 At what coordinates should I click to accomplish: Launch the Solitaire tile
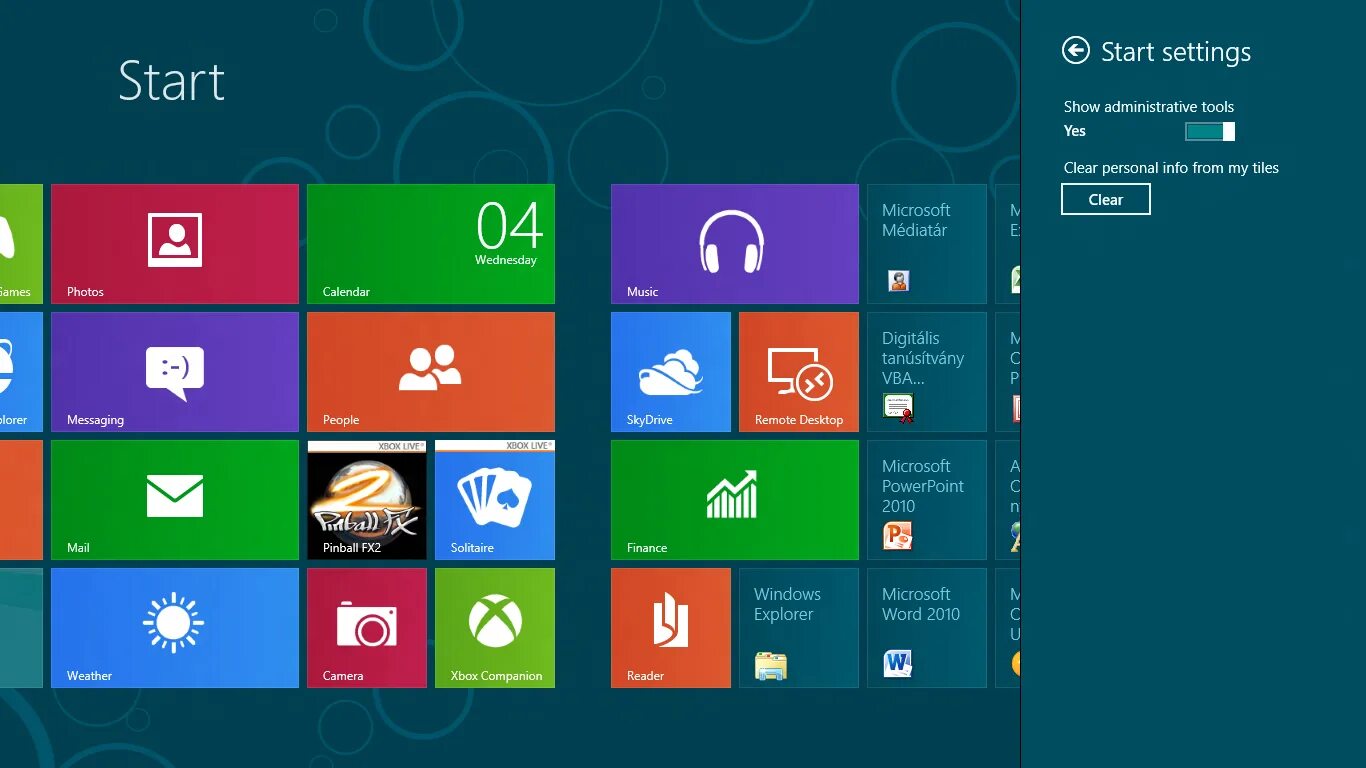495,500
